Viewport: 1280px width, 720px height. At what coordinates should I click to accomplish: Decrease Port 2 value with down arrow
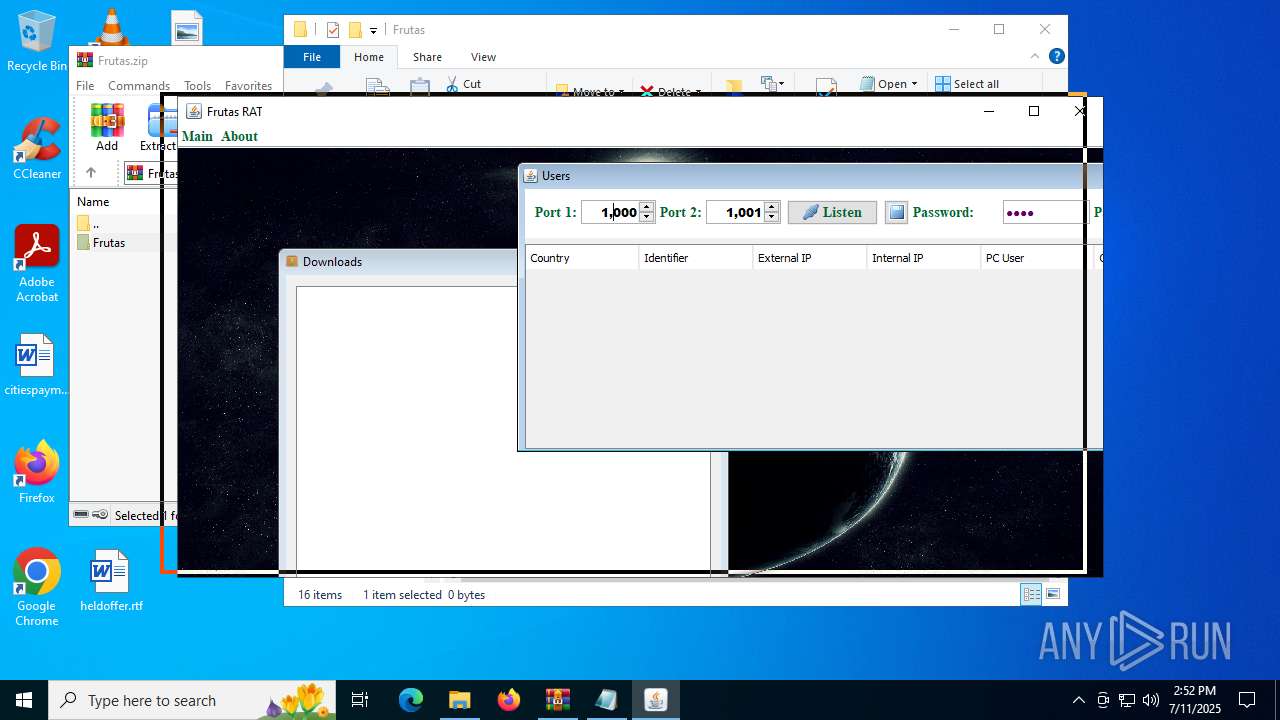(x=771, y=217)
